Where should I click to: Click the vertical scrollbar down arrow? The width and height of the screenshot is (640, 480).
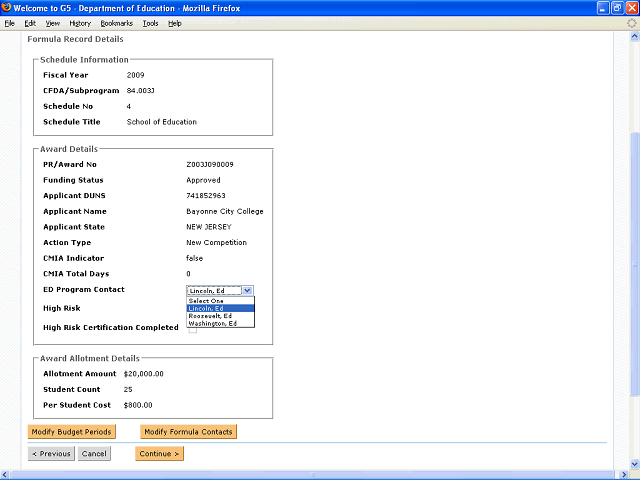634,464
